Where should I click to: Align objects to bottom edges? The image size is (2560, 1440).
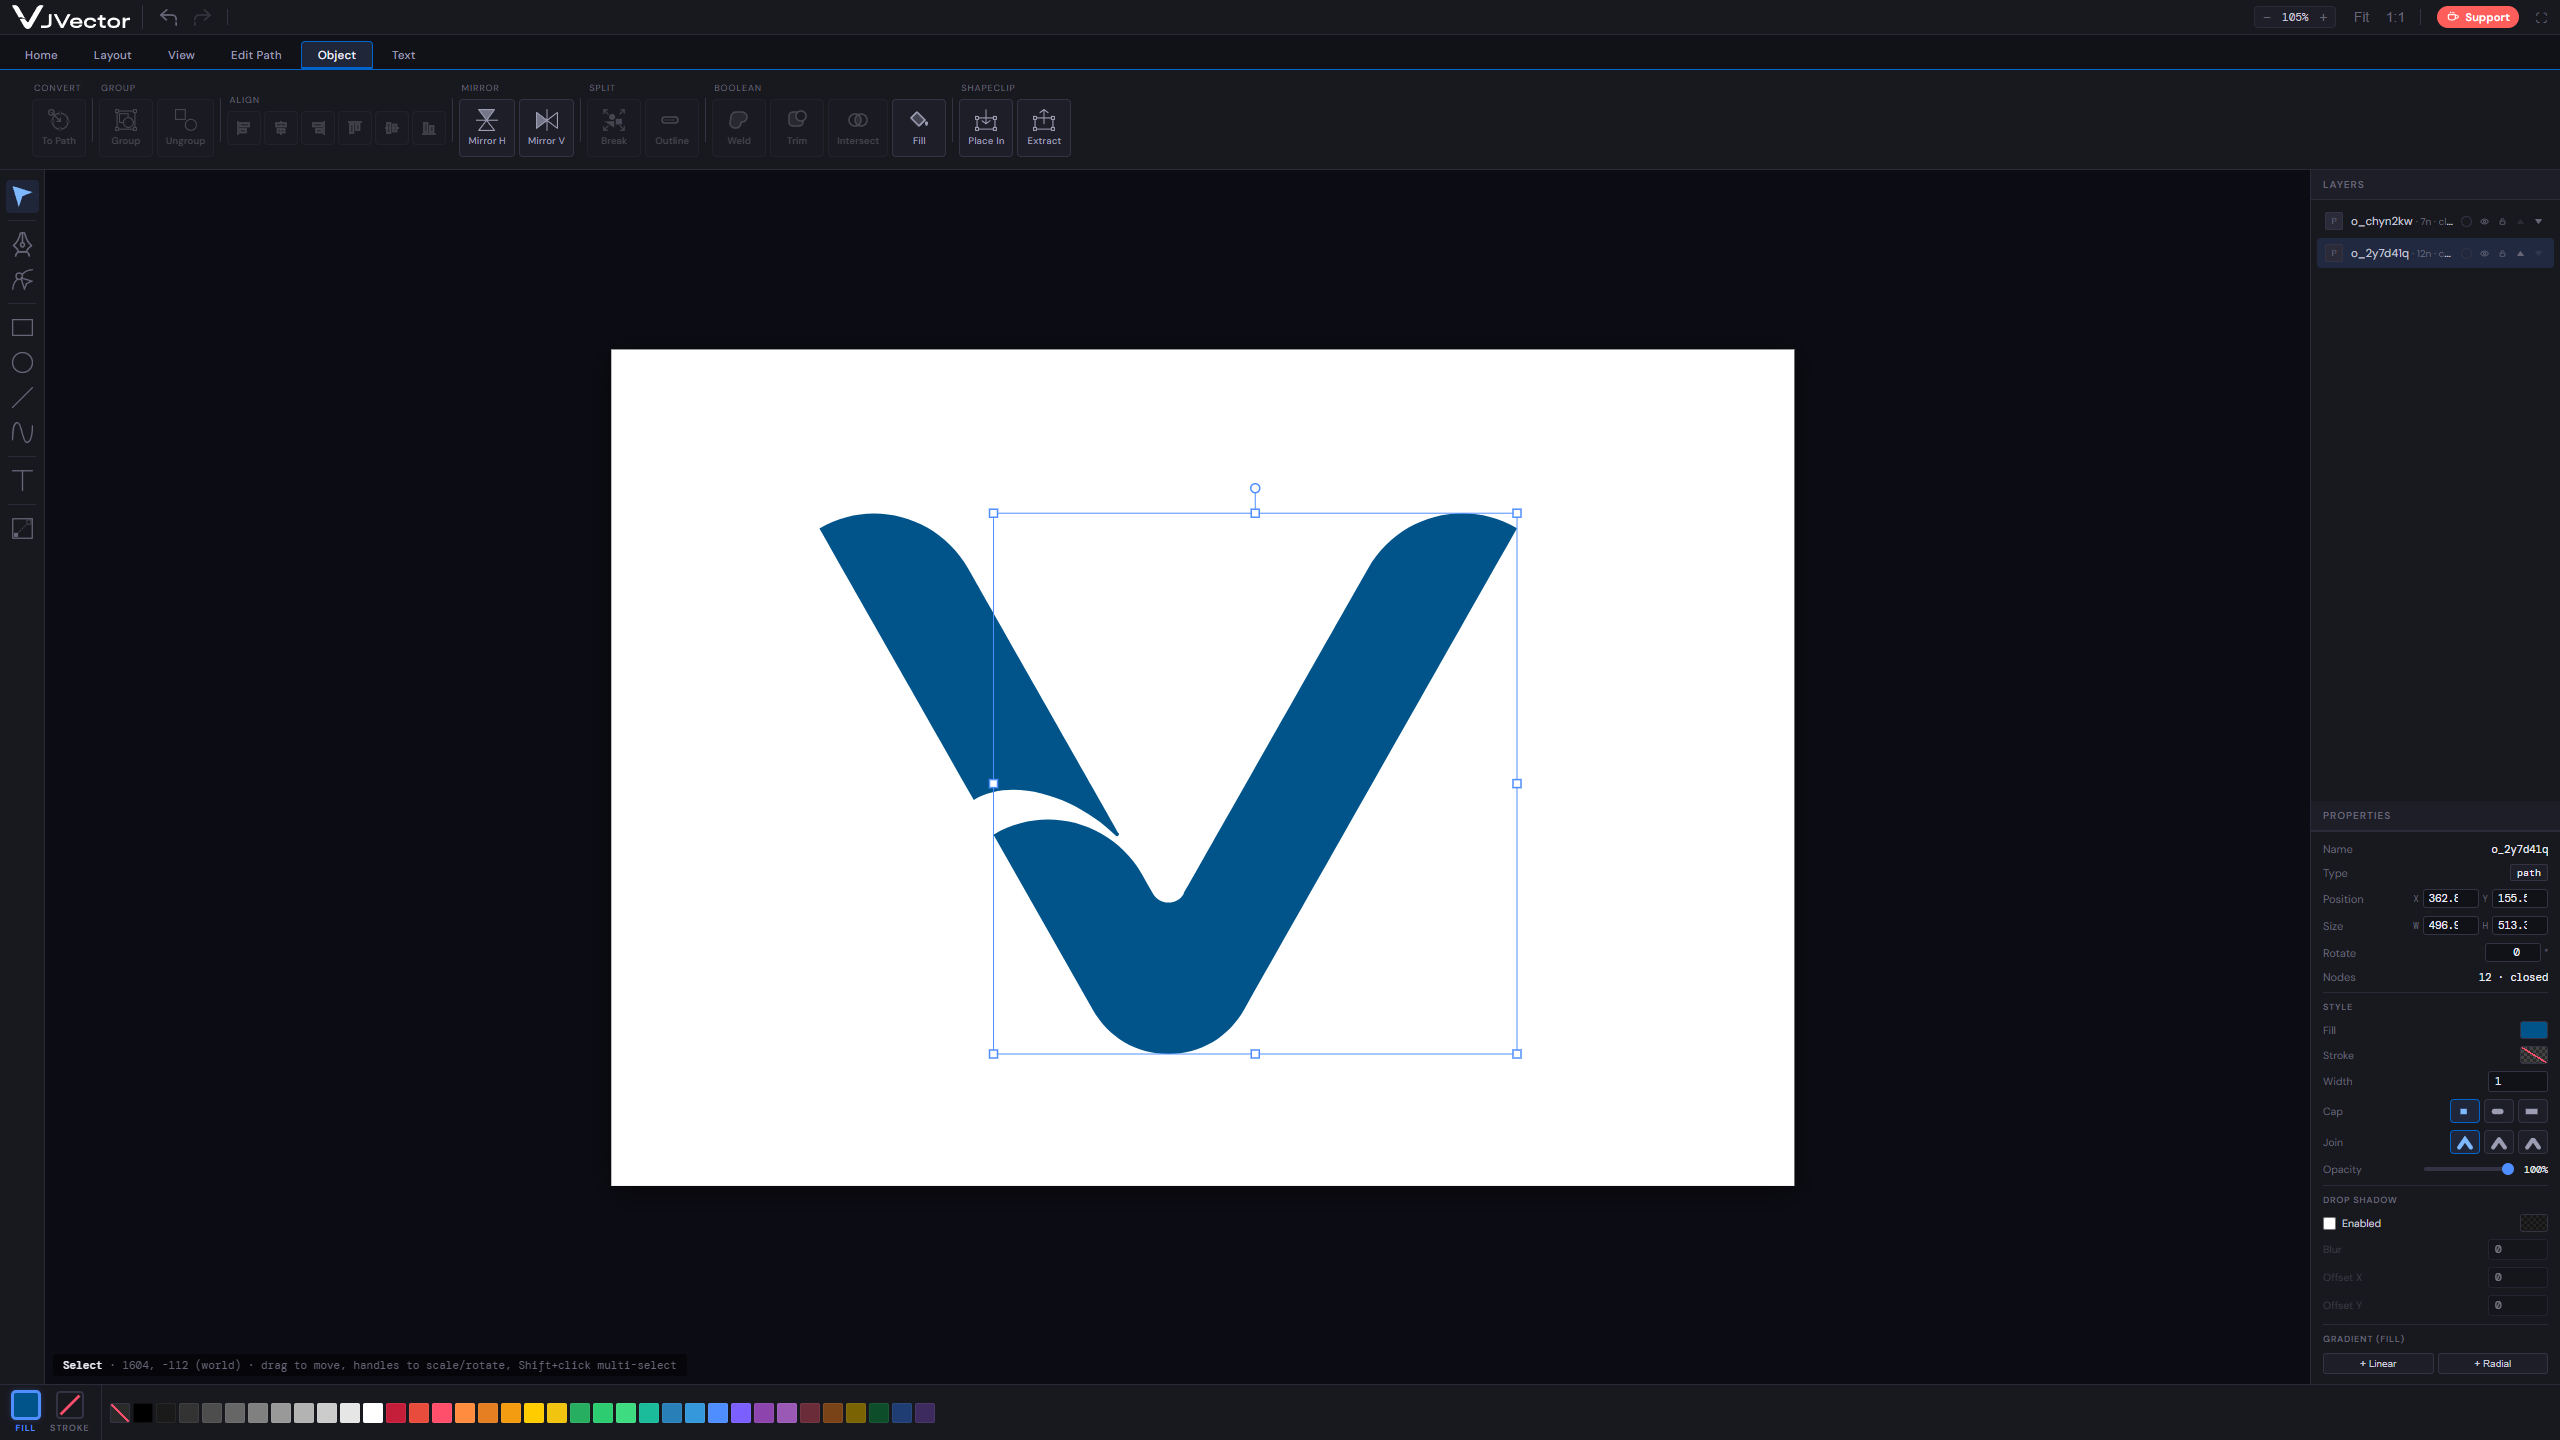pyautogui.click(x=429, y=128)
